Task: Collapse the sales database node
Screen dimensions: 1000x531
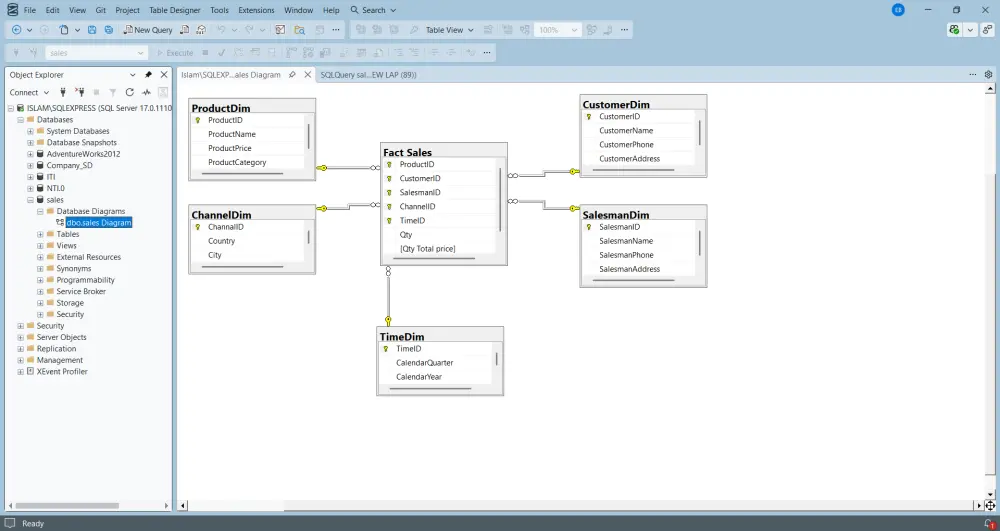Action: pos(30,200)
